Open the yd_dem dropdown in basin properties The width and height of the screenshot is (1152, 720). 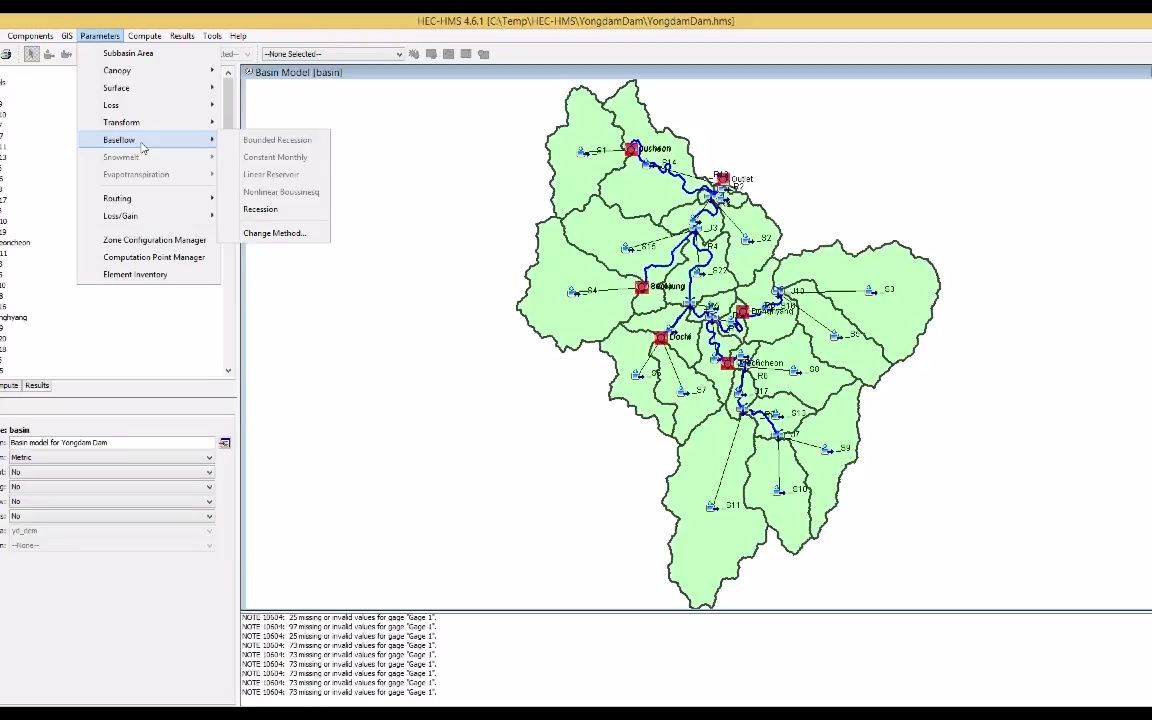(110, 531)
